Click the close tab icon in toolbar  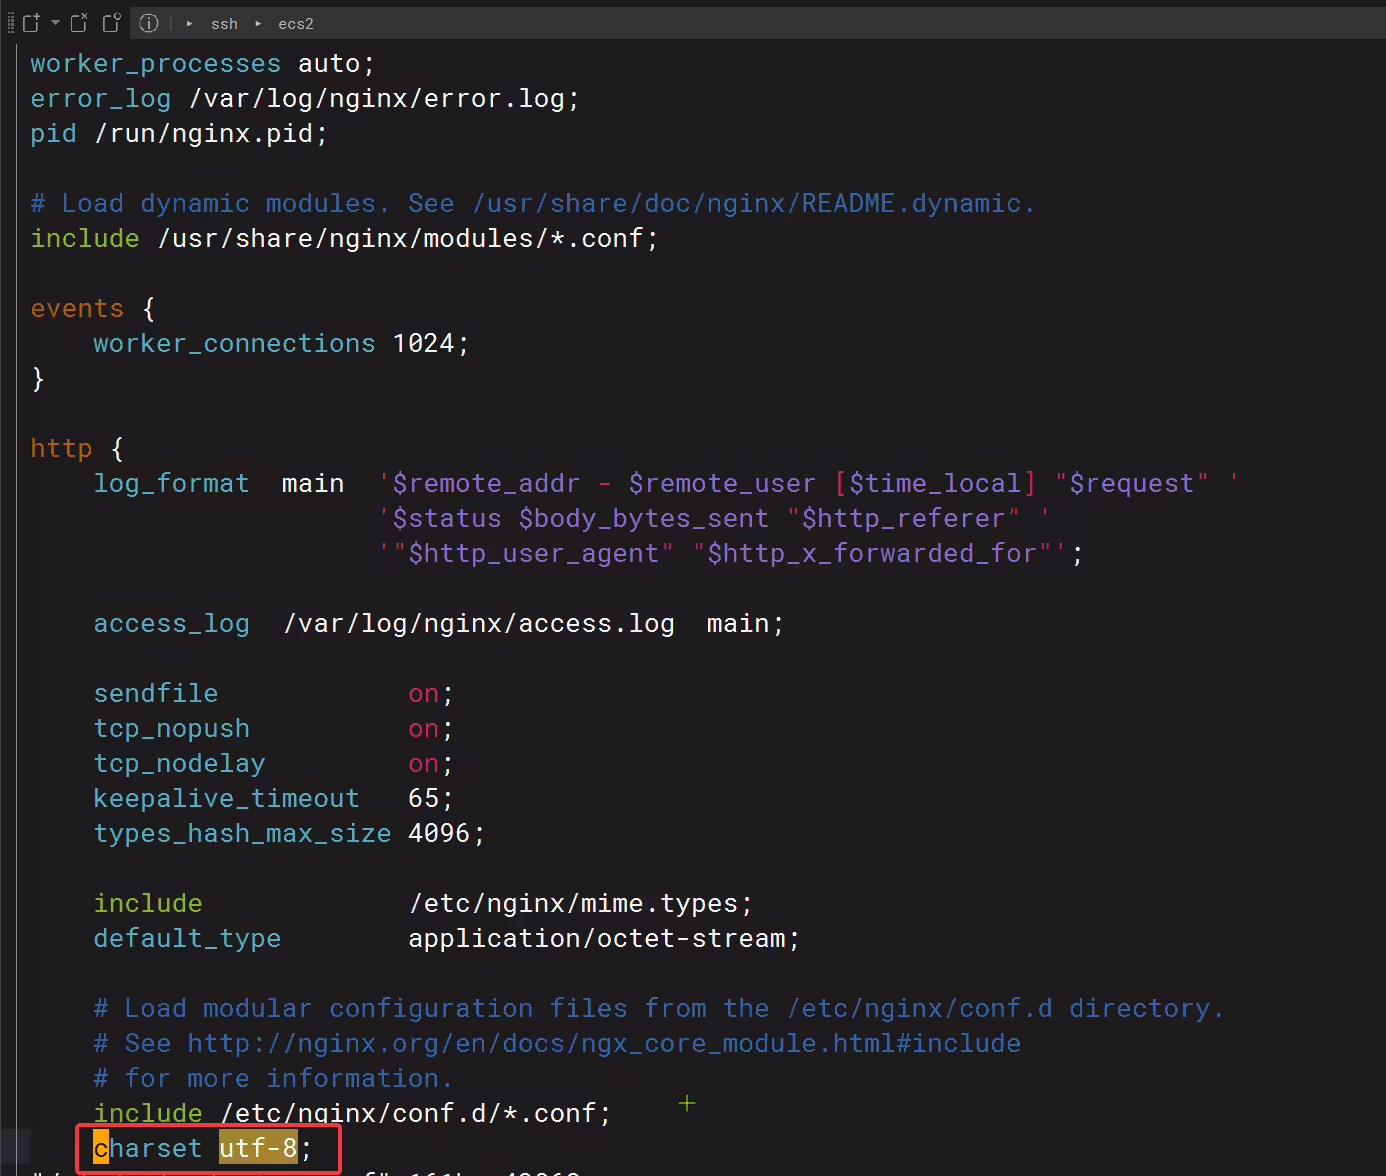coord(79,23)
